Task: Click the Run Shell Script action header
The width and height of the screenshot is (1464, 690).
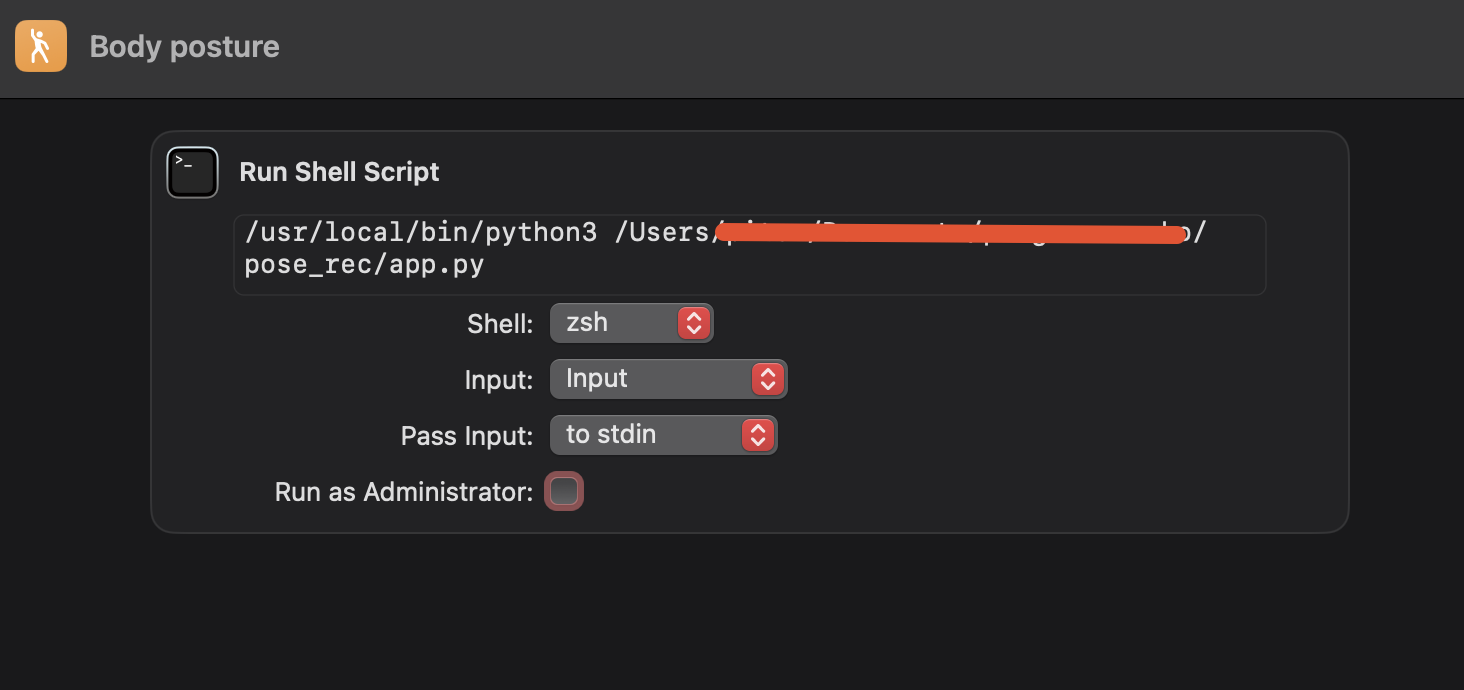Action: pyautogui.click(x=339, y=171)
